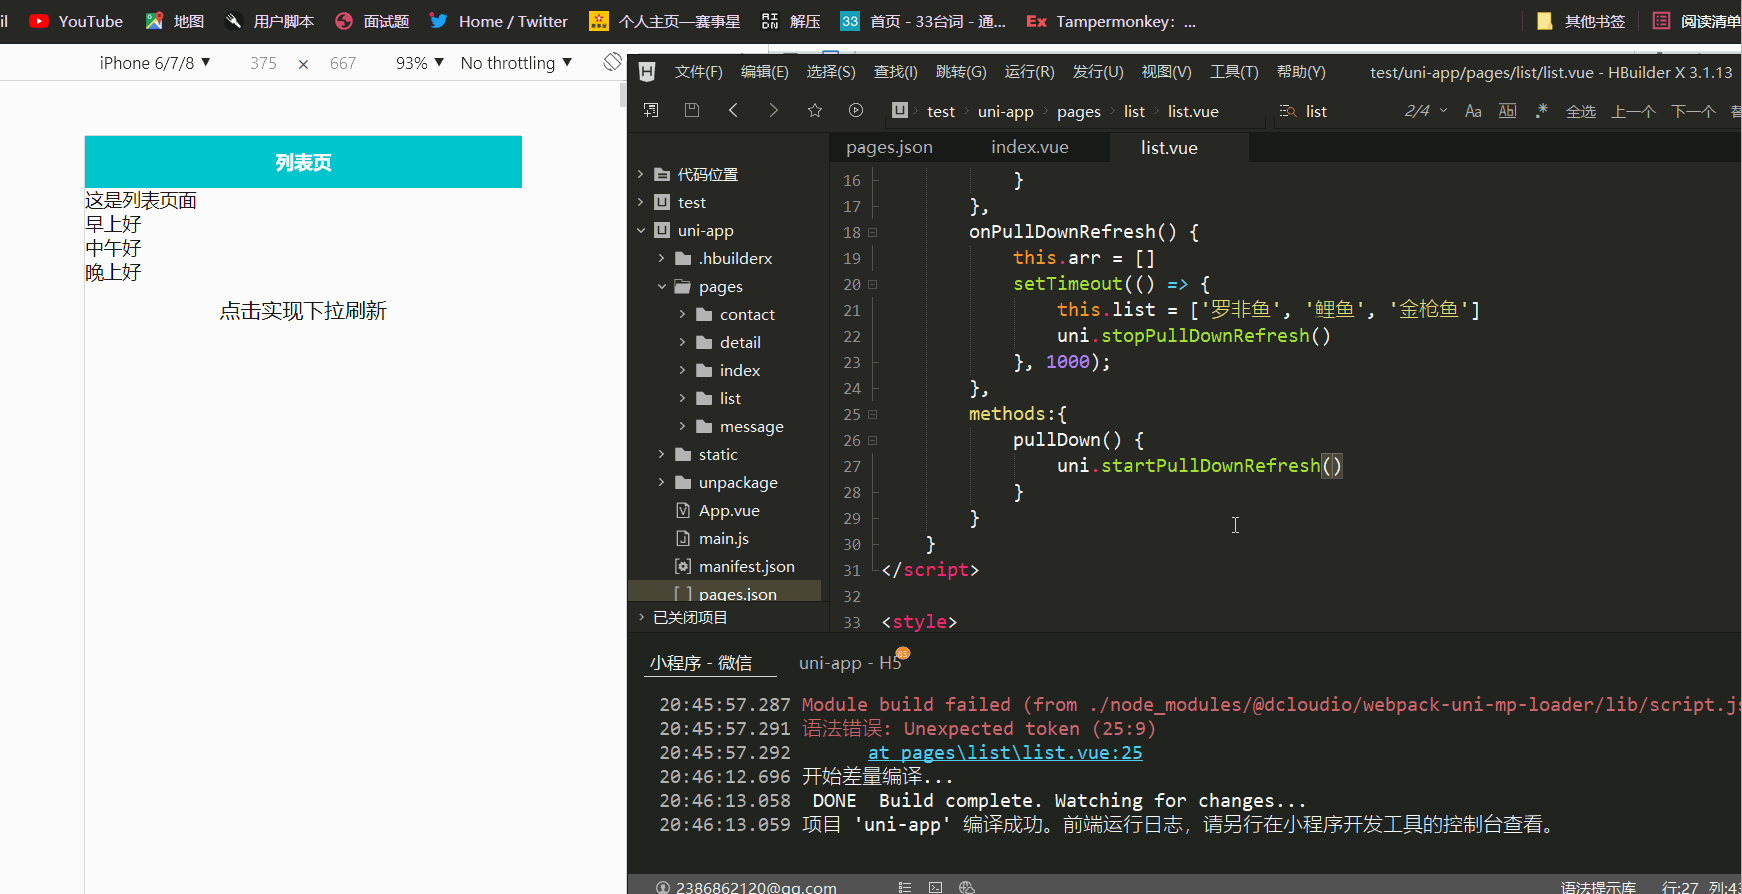
Task: Open the 编辑(E) menu
Action: [765, 72]
